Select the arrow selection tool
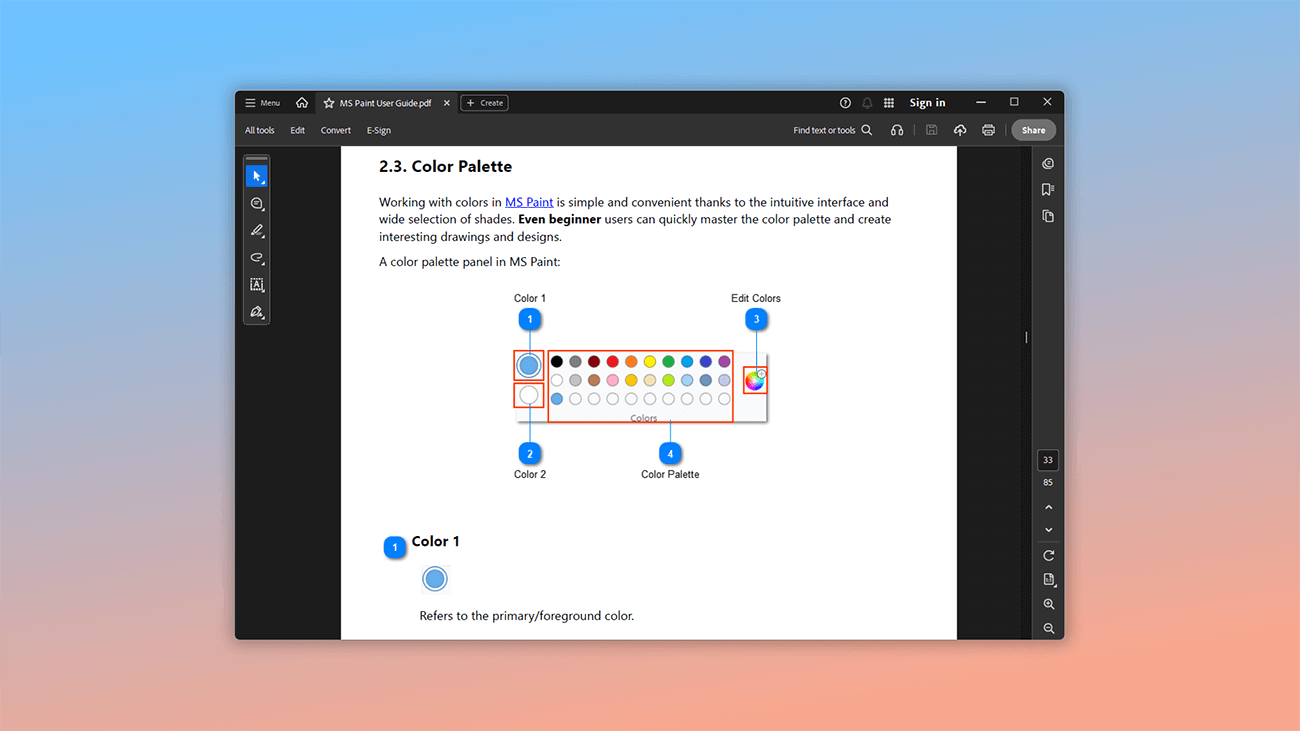The image size is (1300, 731). tap(257, 175)
